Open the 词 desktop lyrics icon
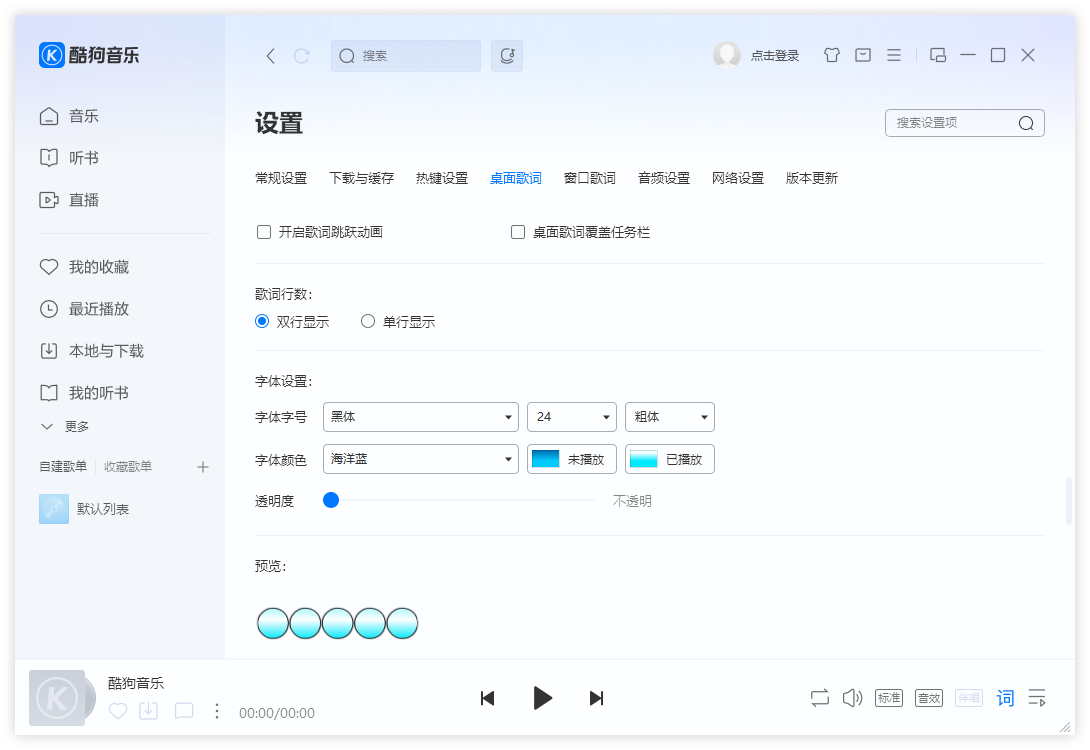This screenshot has width=1090, height=750. pos(1005,697)
